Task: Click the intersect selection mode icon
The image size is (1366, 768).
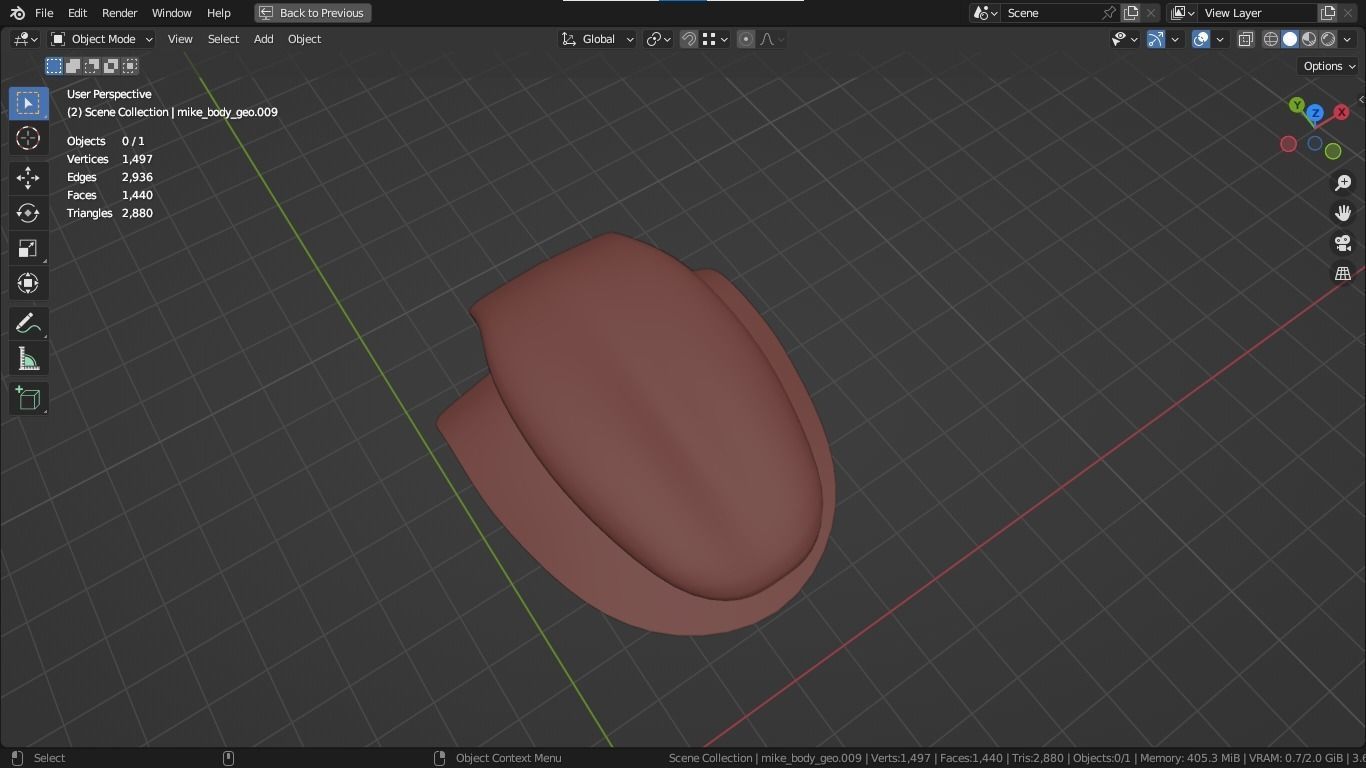Action: click(x=130, y=66)
